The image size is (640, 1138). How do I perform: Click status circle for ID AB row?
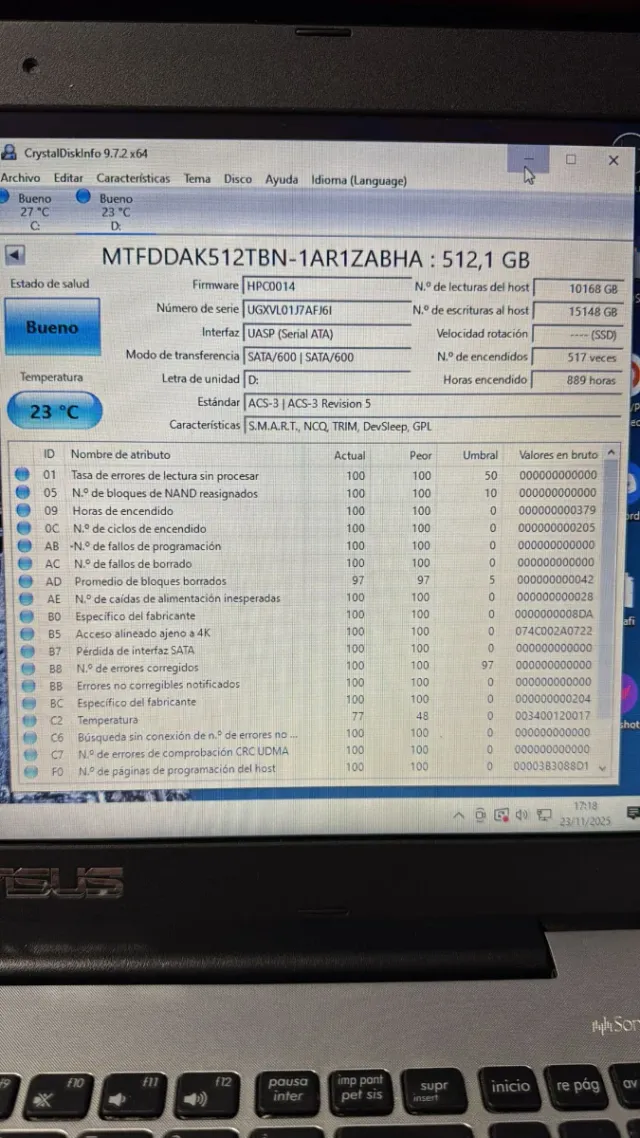[25, 545]
